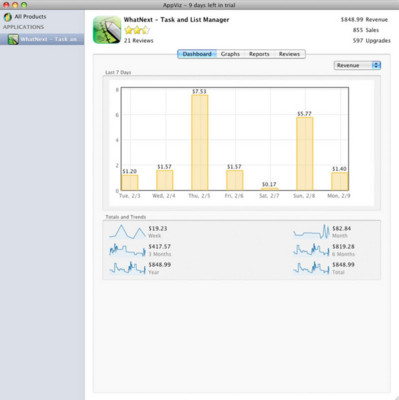This screenshot has width=399, height=400.
Task: Switch to the Reviews tab
Action: (289, 54)
